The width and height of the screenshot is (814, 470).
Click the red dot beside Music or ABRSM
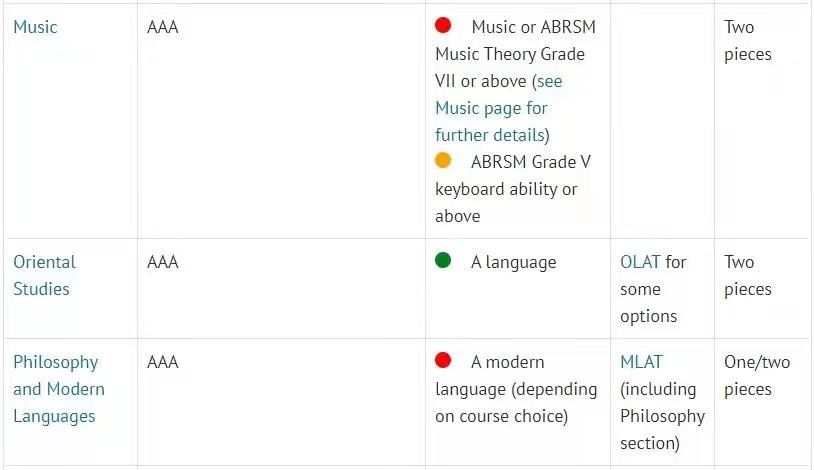(x=443, y=25)
